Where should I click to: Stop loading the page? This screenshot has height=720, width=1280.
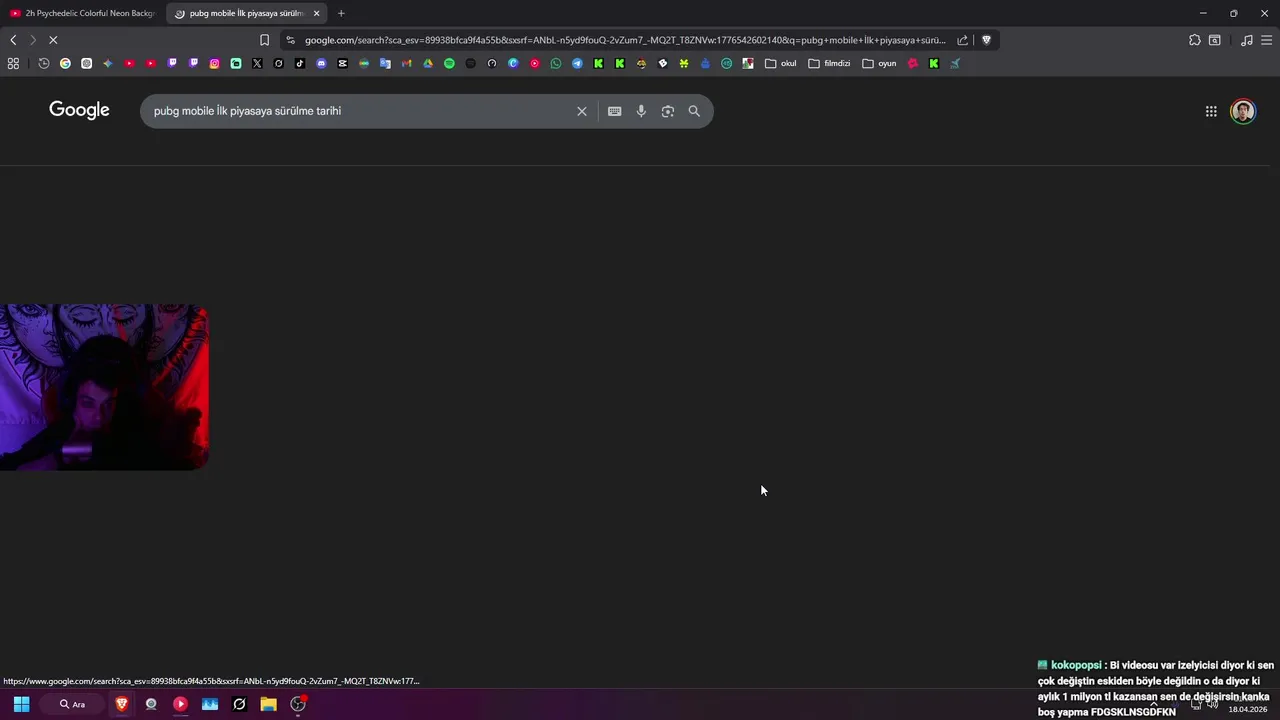pos(53,40)
